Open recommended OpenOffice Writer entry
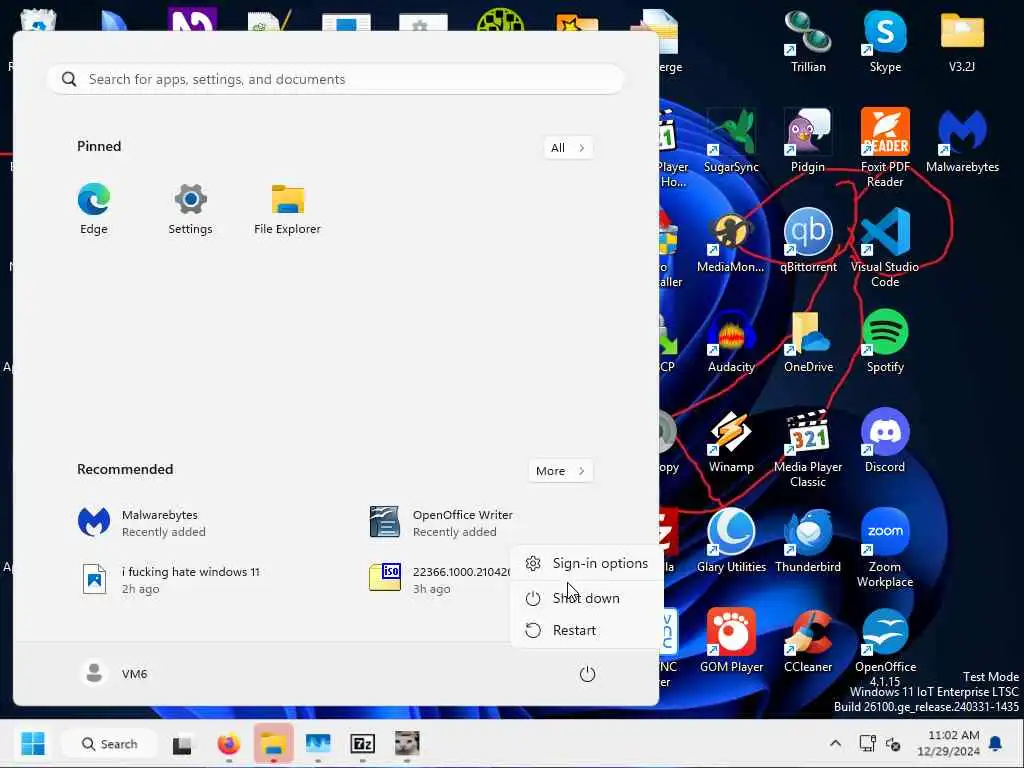This screenshot has height=768, width=1024. coord(441,522)
